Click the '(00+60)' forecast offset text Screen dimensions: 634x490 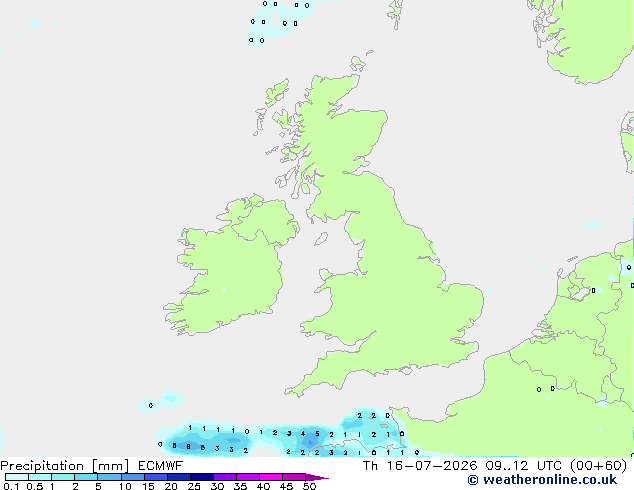coord(599,466)
